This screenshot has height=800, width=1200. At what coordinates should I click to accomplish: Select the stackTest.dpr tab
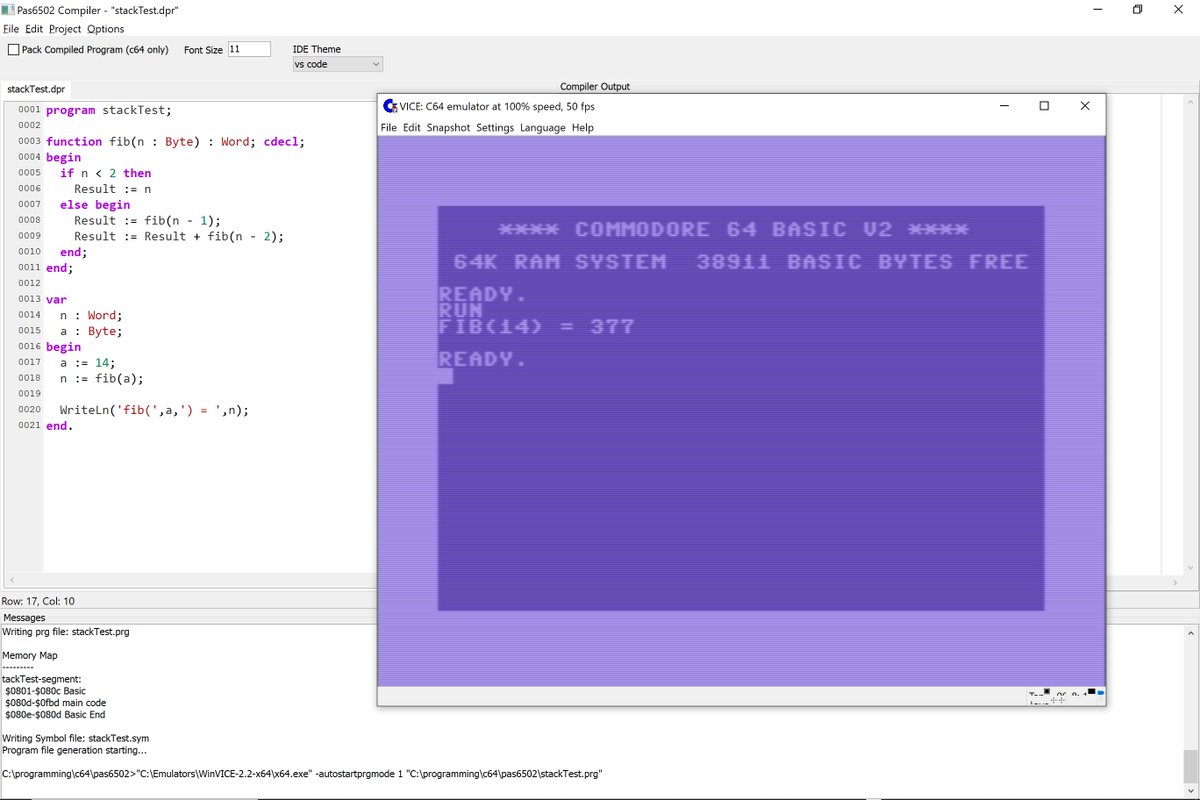(x=36, y=89)
